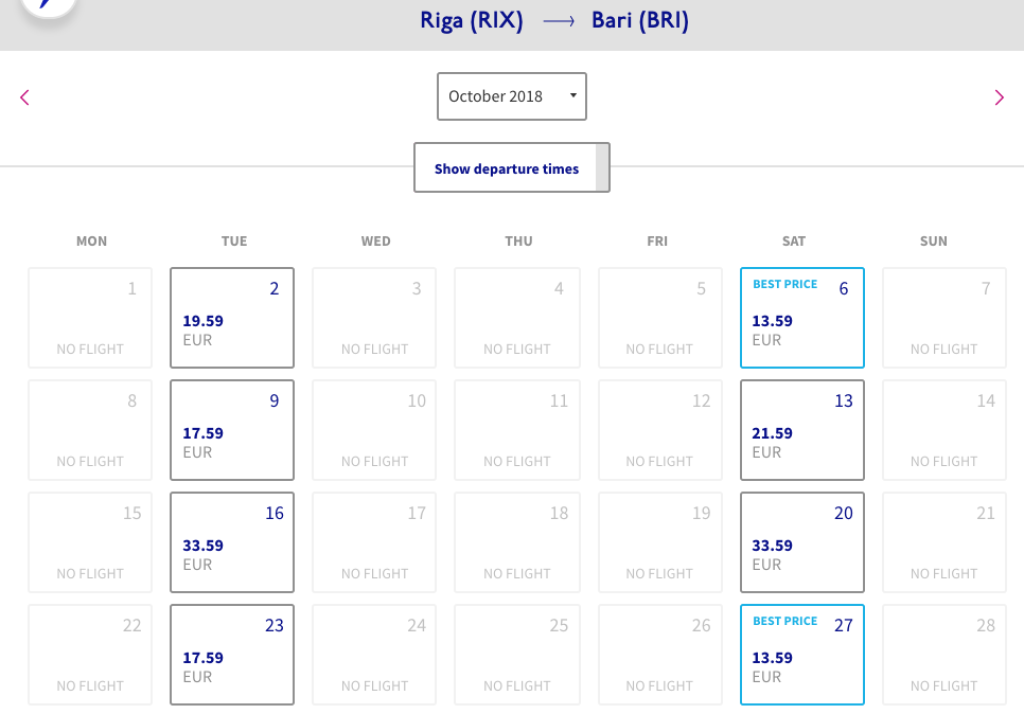Image resolution: width=1024 pixels, height=714 pixels.
Task: Select best price flight on October 6
Action: pyautogui.click(x=802, y=318)
